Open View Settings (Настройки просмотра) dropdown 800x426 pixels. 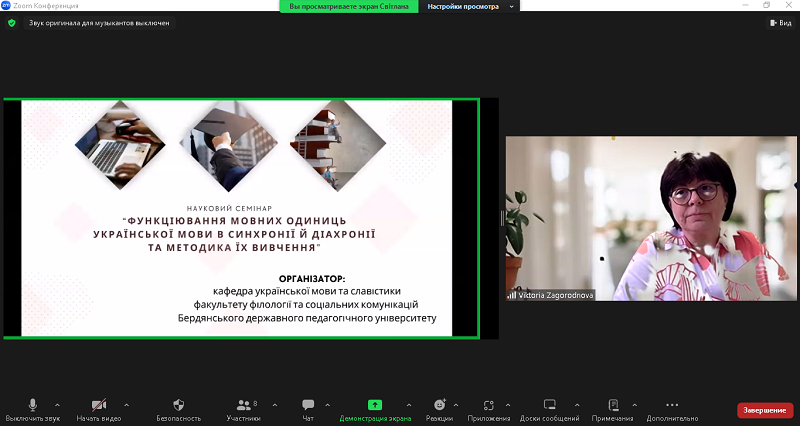coord(470,6)
